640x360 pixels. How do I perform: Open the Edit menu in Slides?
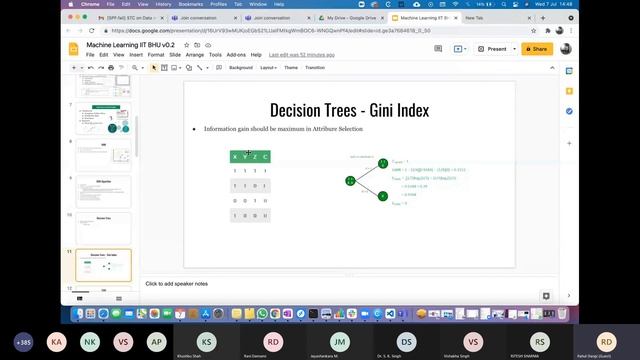(x=104, y=55)
